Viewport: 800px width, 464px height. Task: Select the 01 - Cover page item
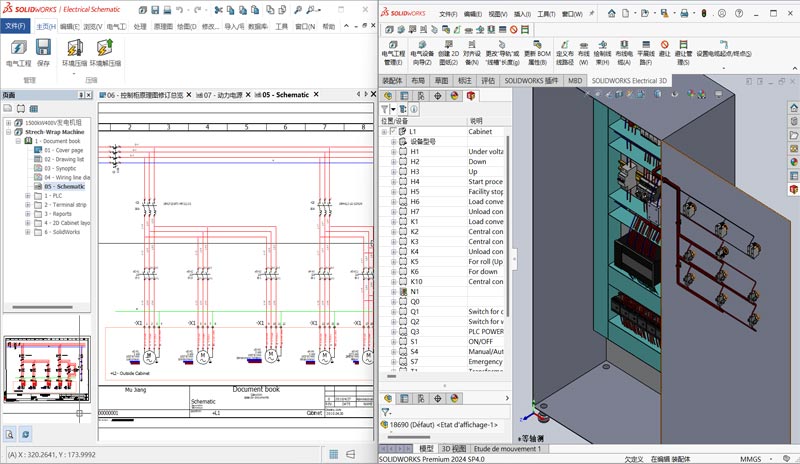coord(59,150)
